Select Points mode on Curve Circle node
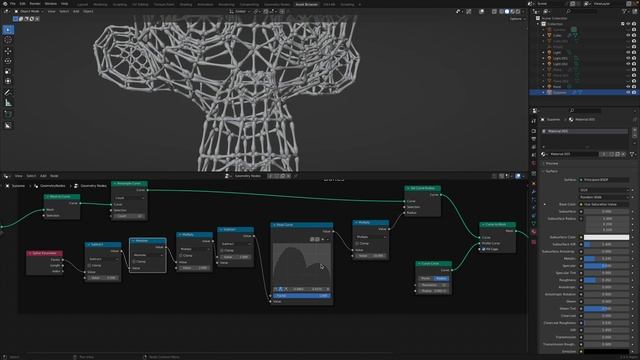Screen dimensions: 640x360 tap(426, 278)
